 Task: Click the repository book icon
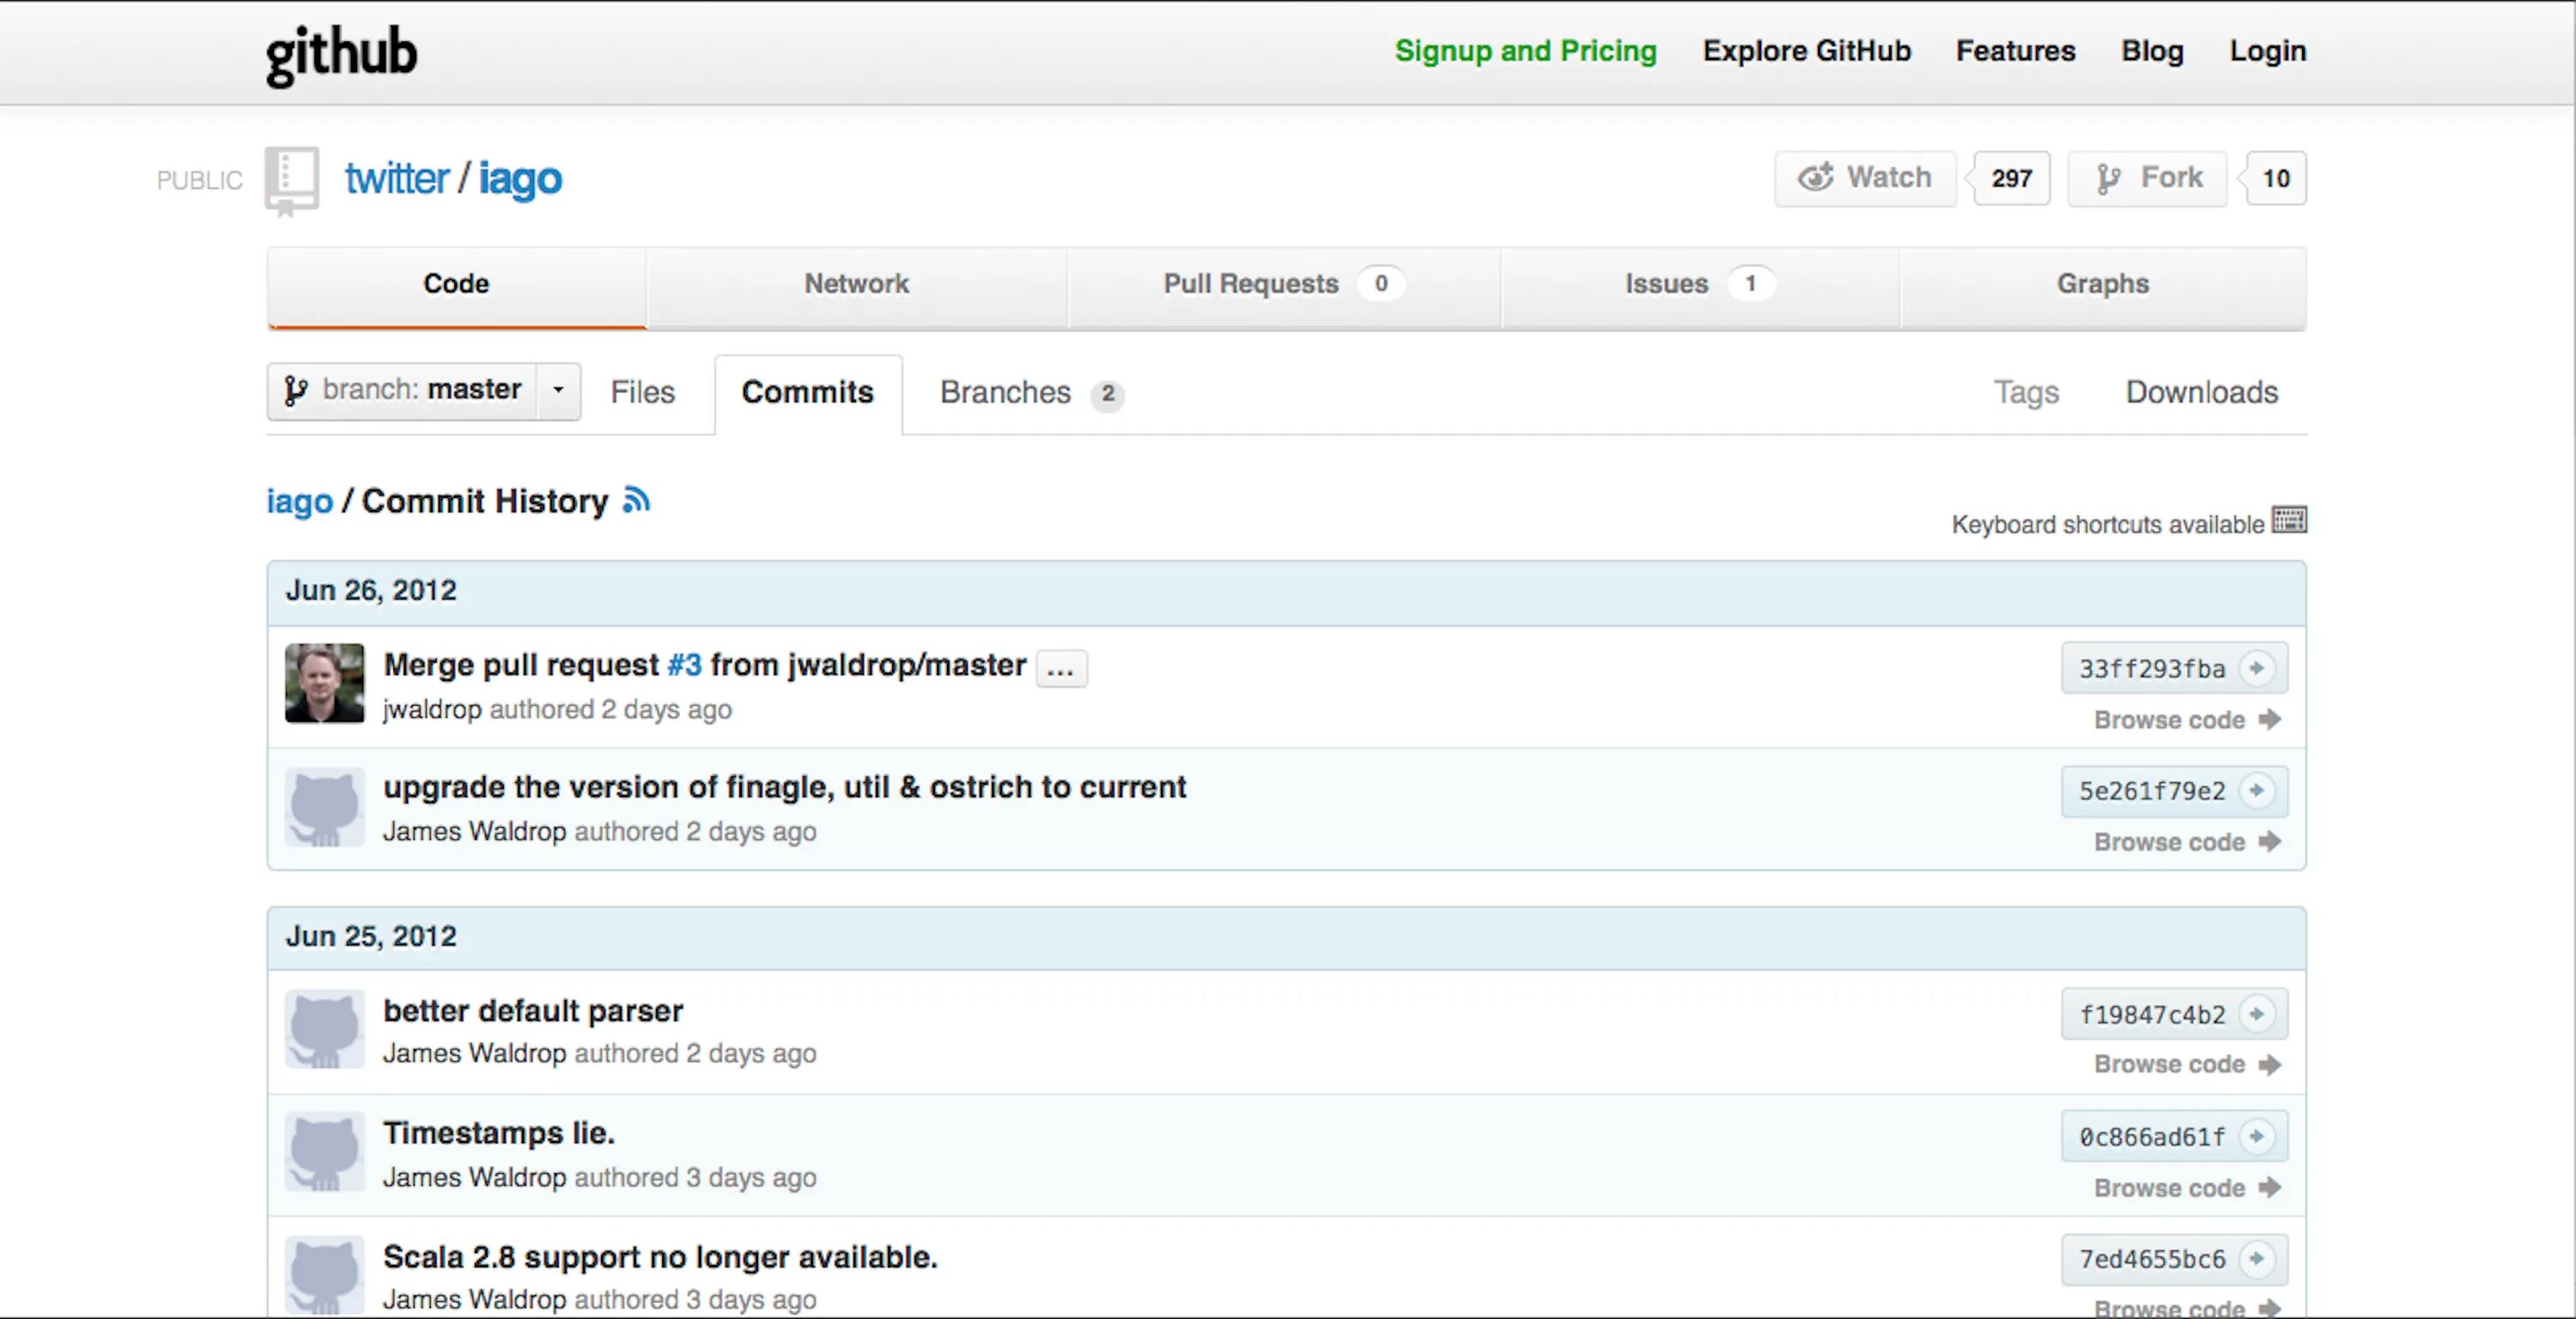point(291,180)
